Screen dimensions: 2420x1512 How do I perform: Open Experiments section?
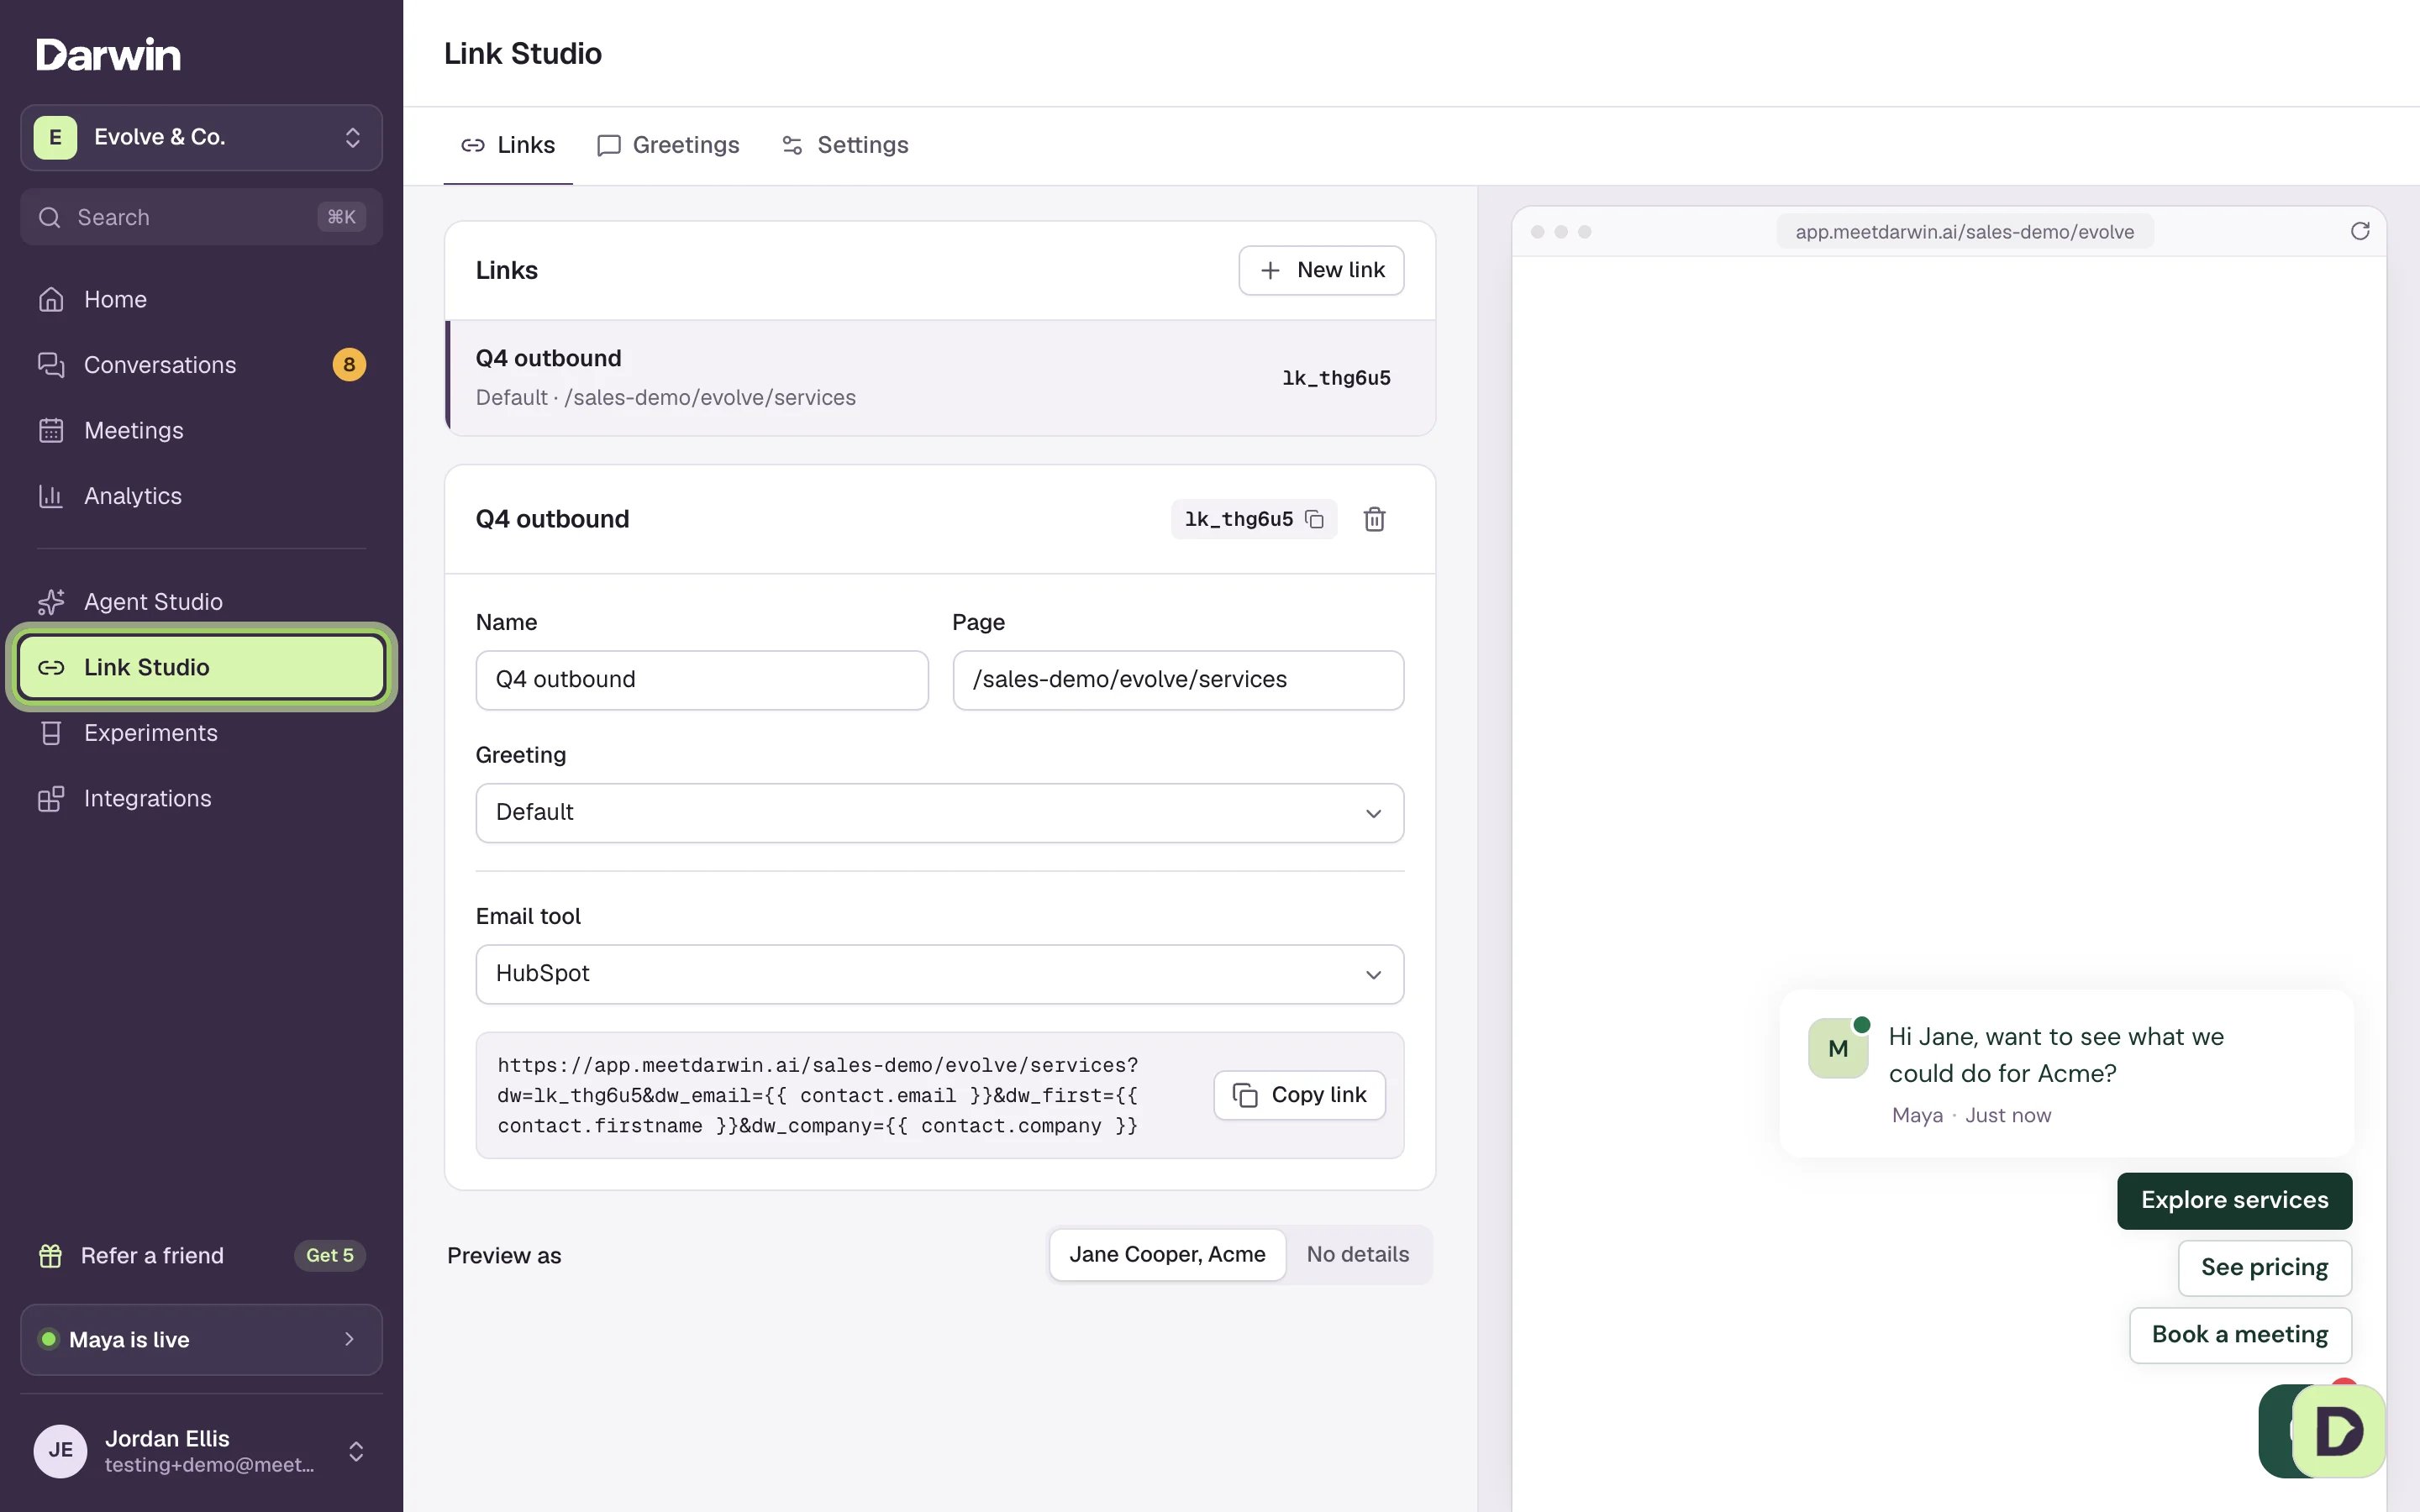click(x=201, y=733)
